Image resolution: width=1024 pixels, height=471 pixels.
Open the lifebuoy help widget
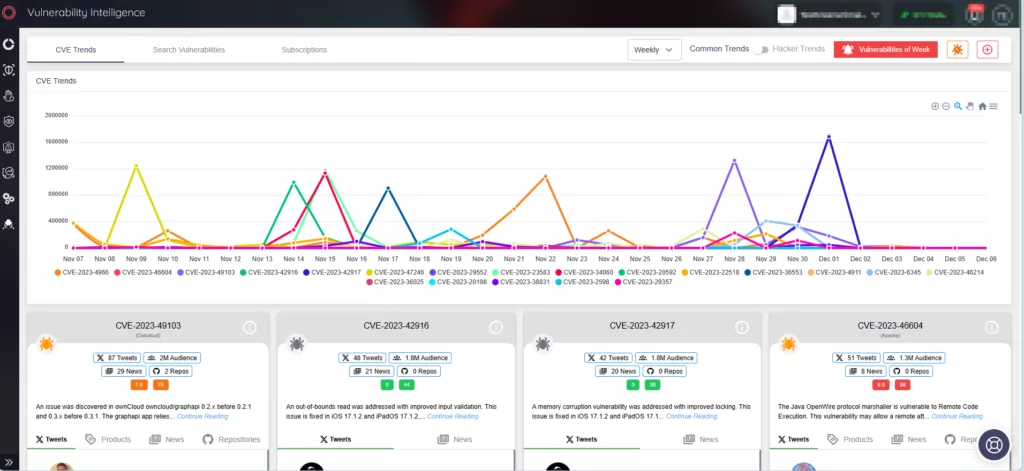[994, 444]
